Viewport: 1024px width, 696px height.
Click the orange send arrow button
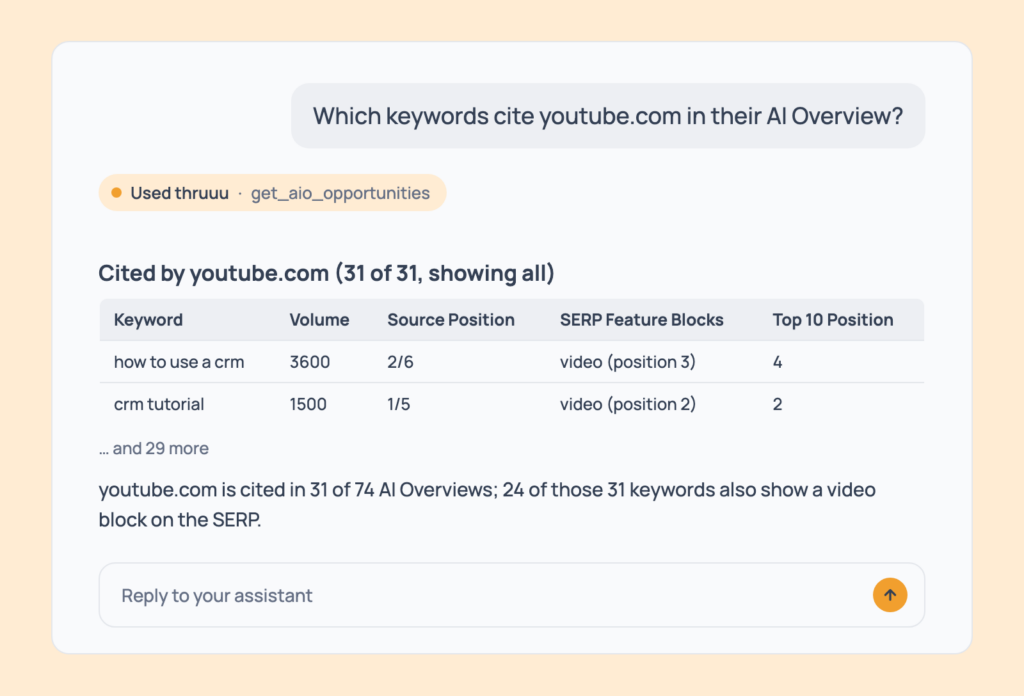coord(889,595)
